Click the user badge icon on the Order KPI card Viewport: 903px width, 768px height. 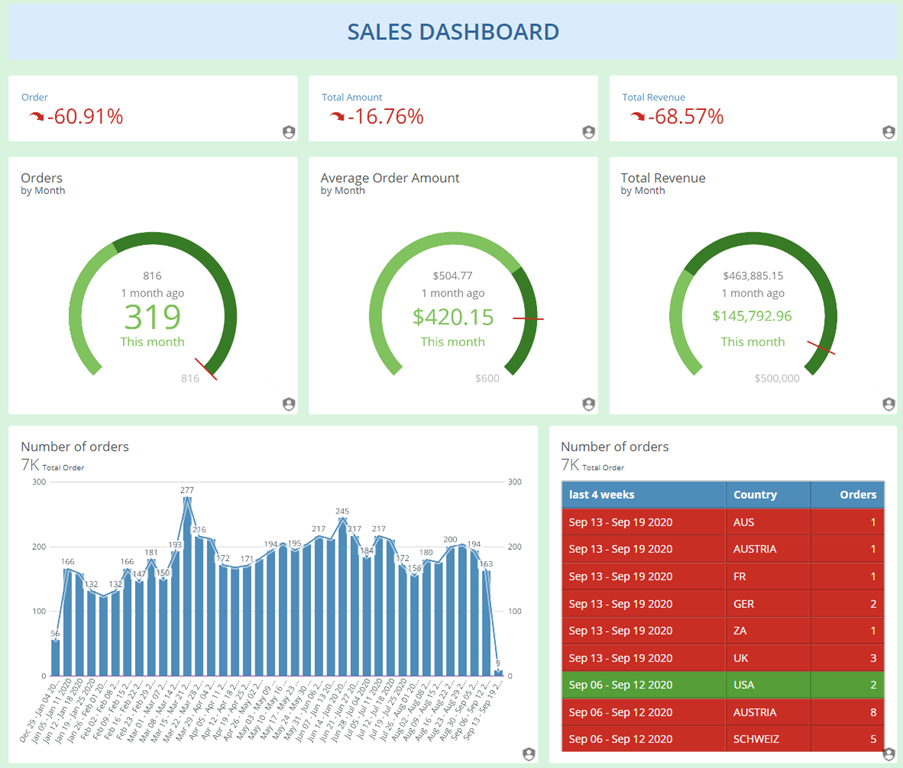[288, 132]
